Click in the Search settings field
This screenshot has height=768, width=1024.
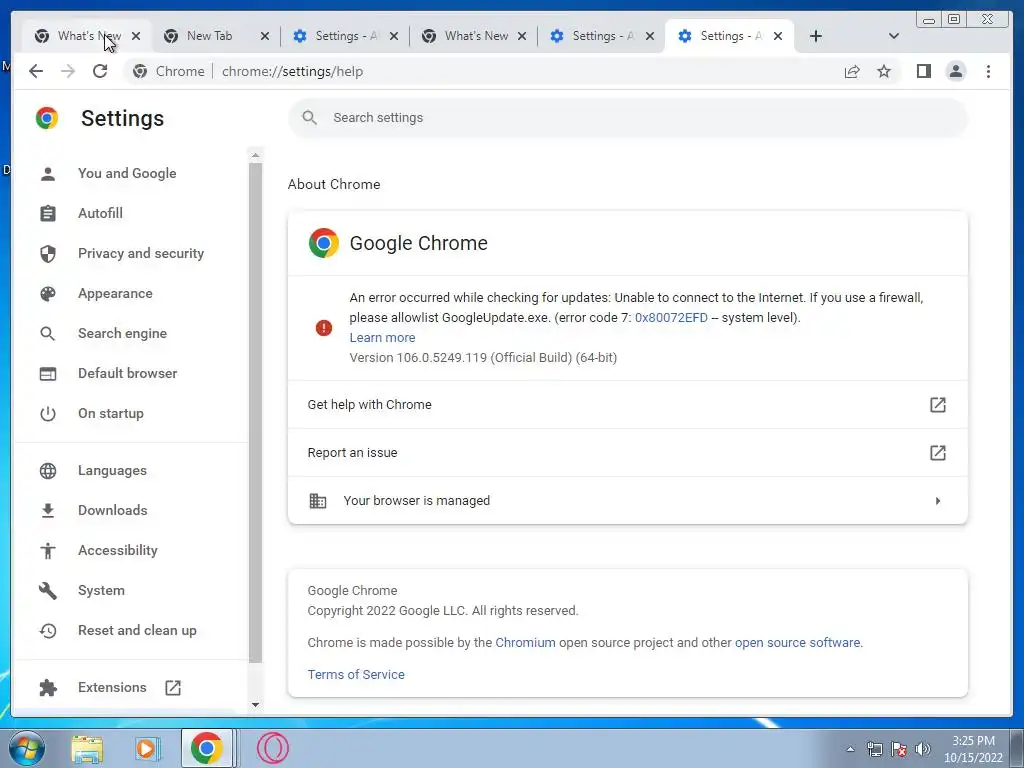(x=628, y=118)
